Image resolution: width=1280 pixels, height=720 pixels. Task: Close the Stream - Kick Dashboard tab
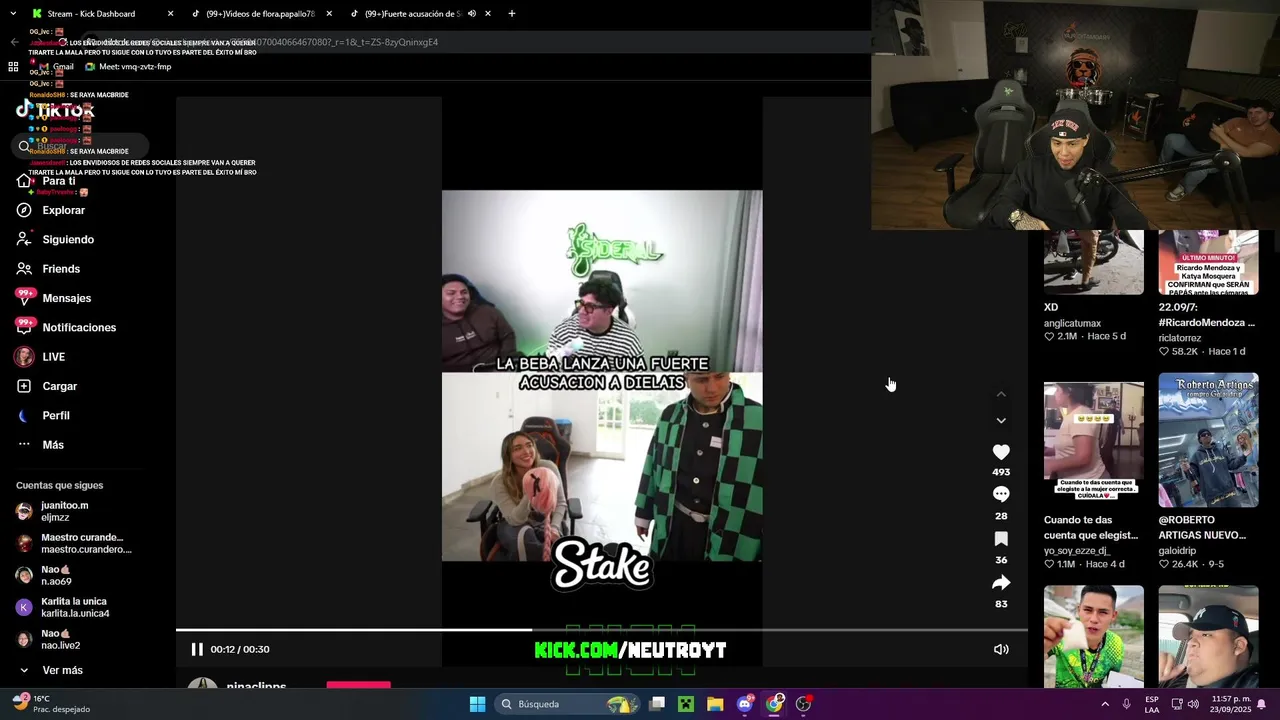point(170,14)
